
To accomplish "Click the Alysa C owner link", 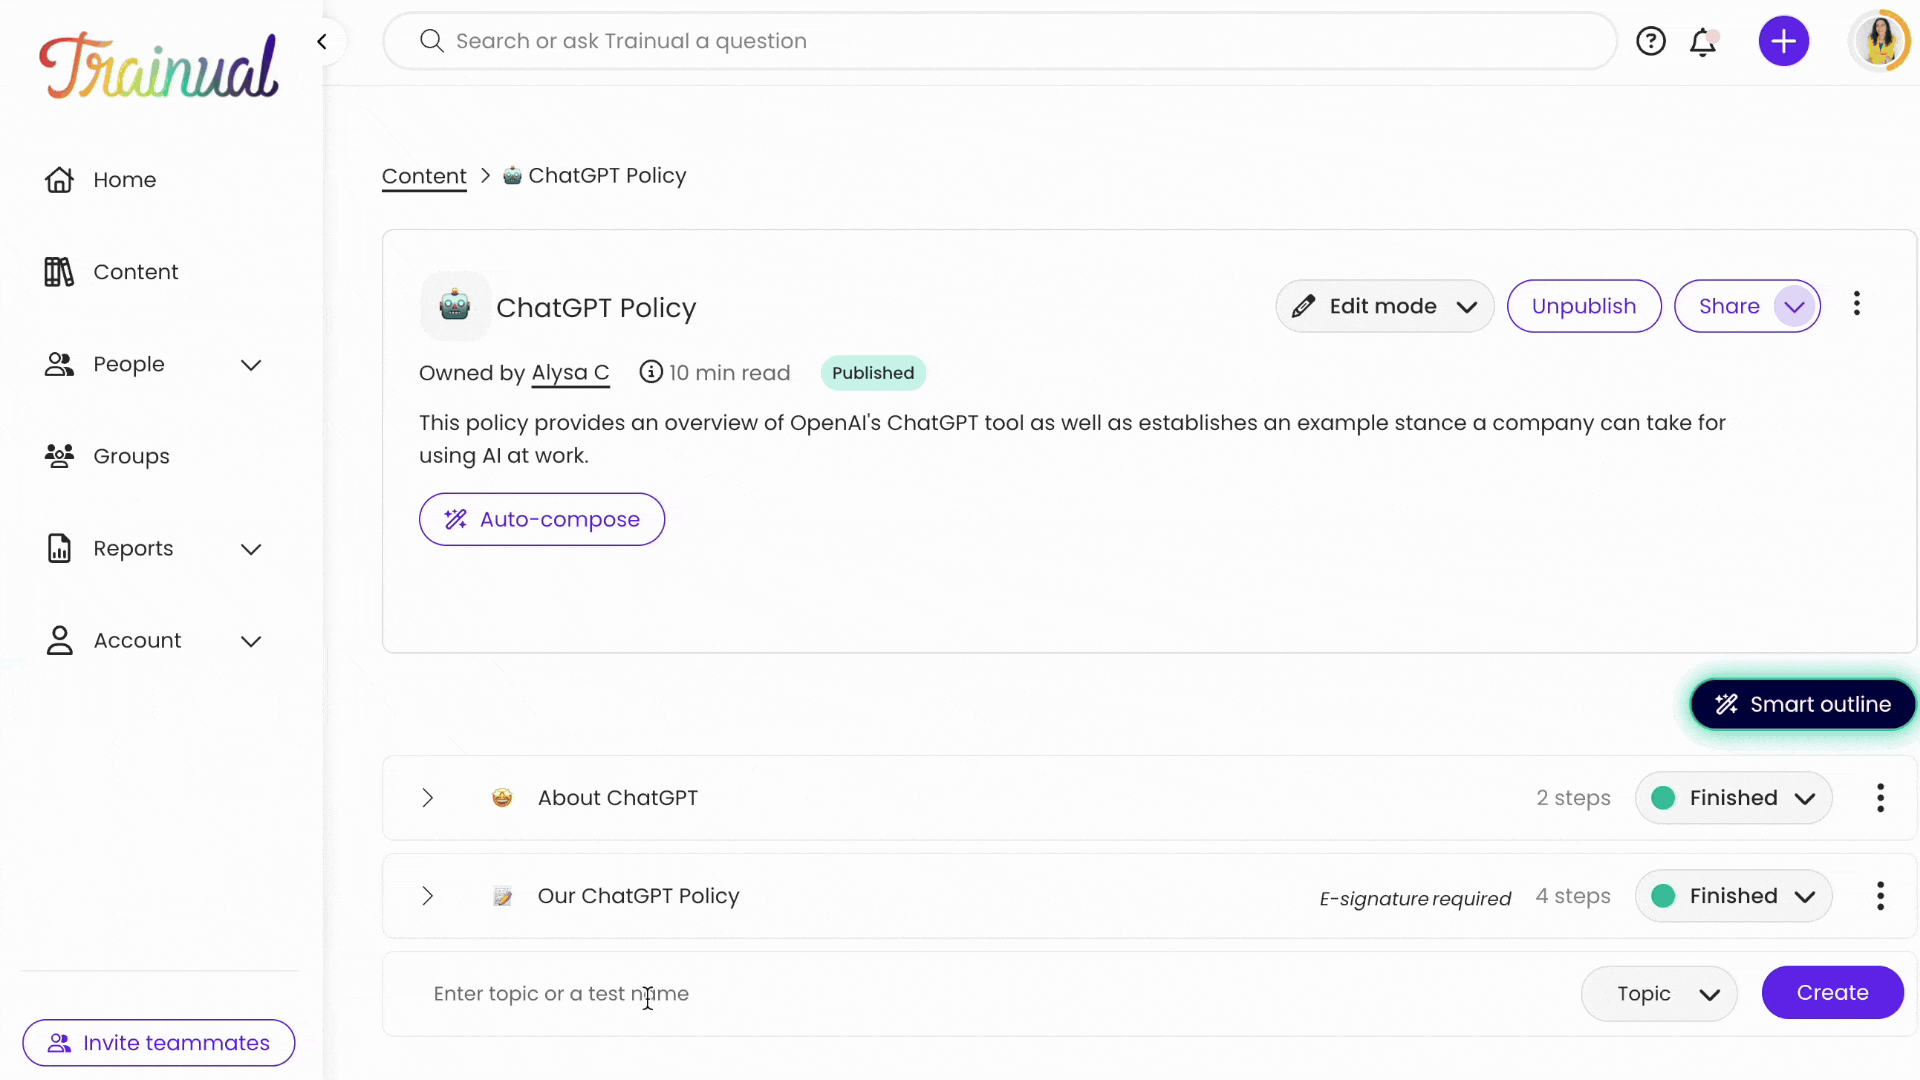I will (570, 373).
